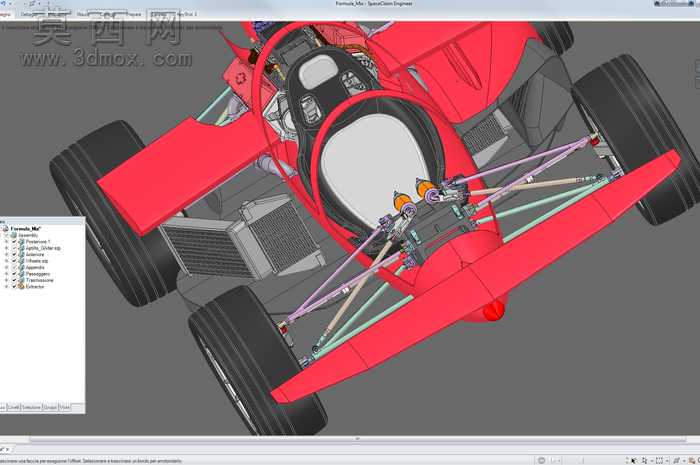Expand the Trasmissione tree node
700x465 pixels.
tap(7, 280)
